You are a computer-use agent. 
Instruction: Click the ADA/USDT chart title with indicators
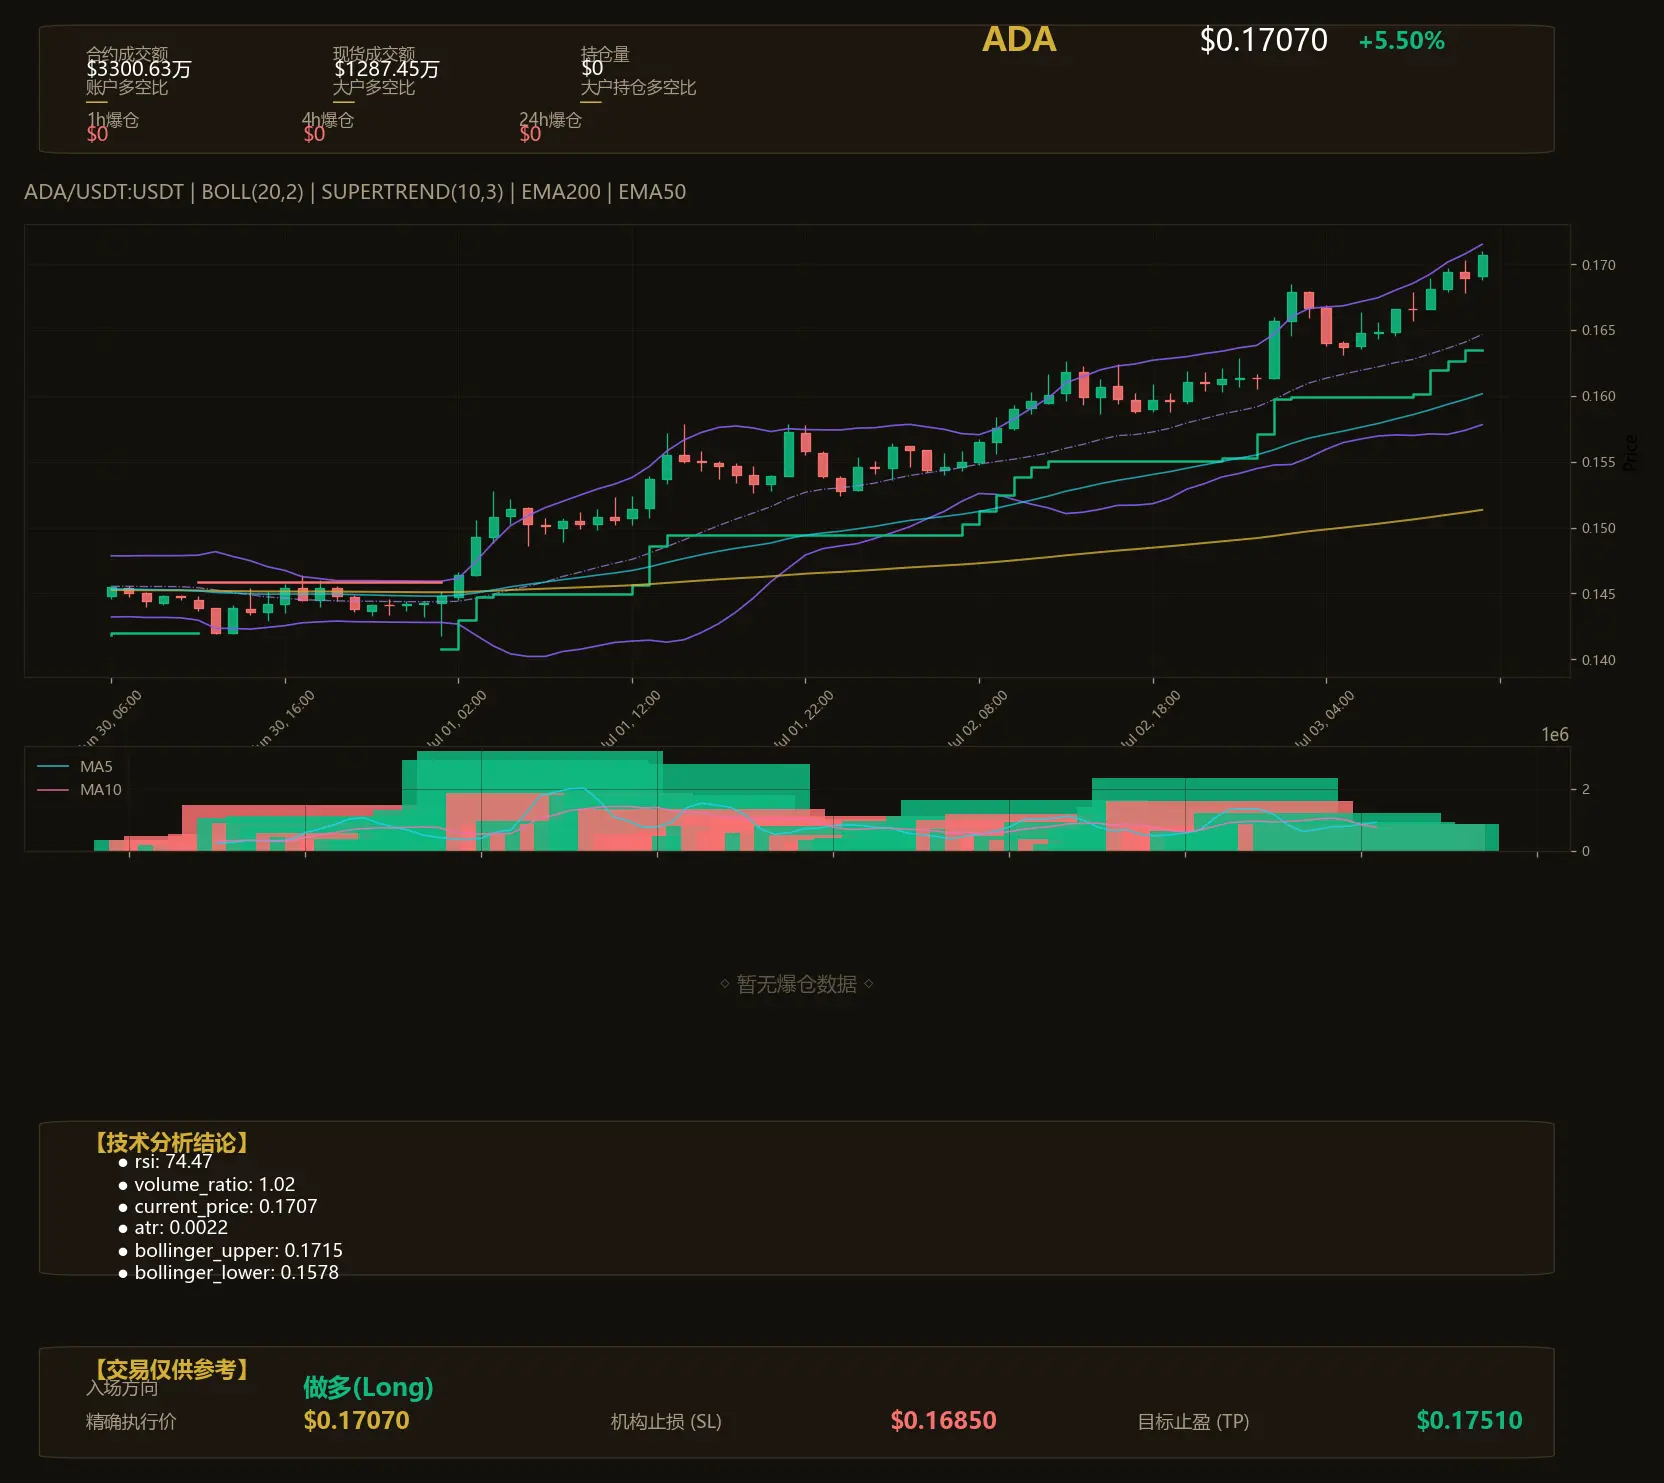tap(355, 192)
